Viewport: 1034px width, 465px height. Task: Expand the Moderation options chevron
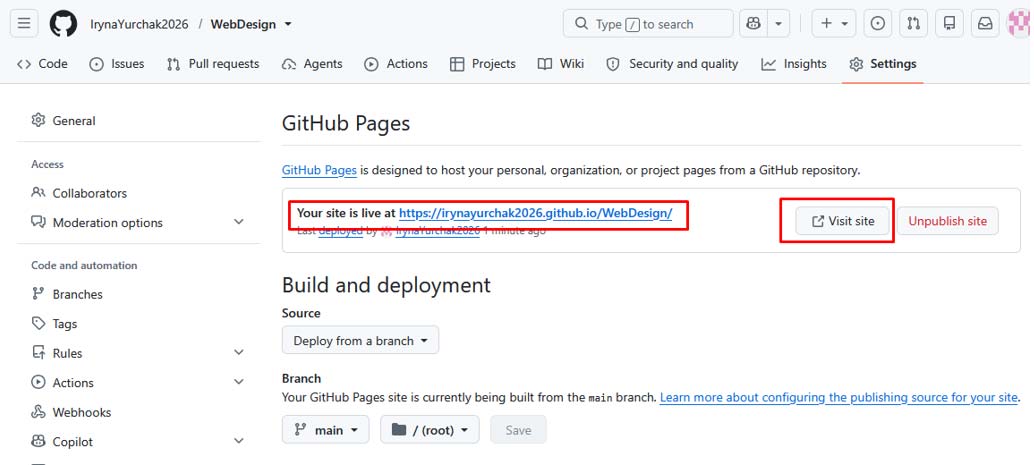(239, 222)
